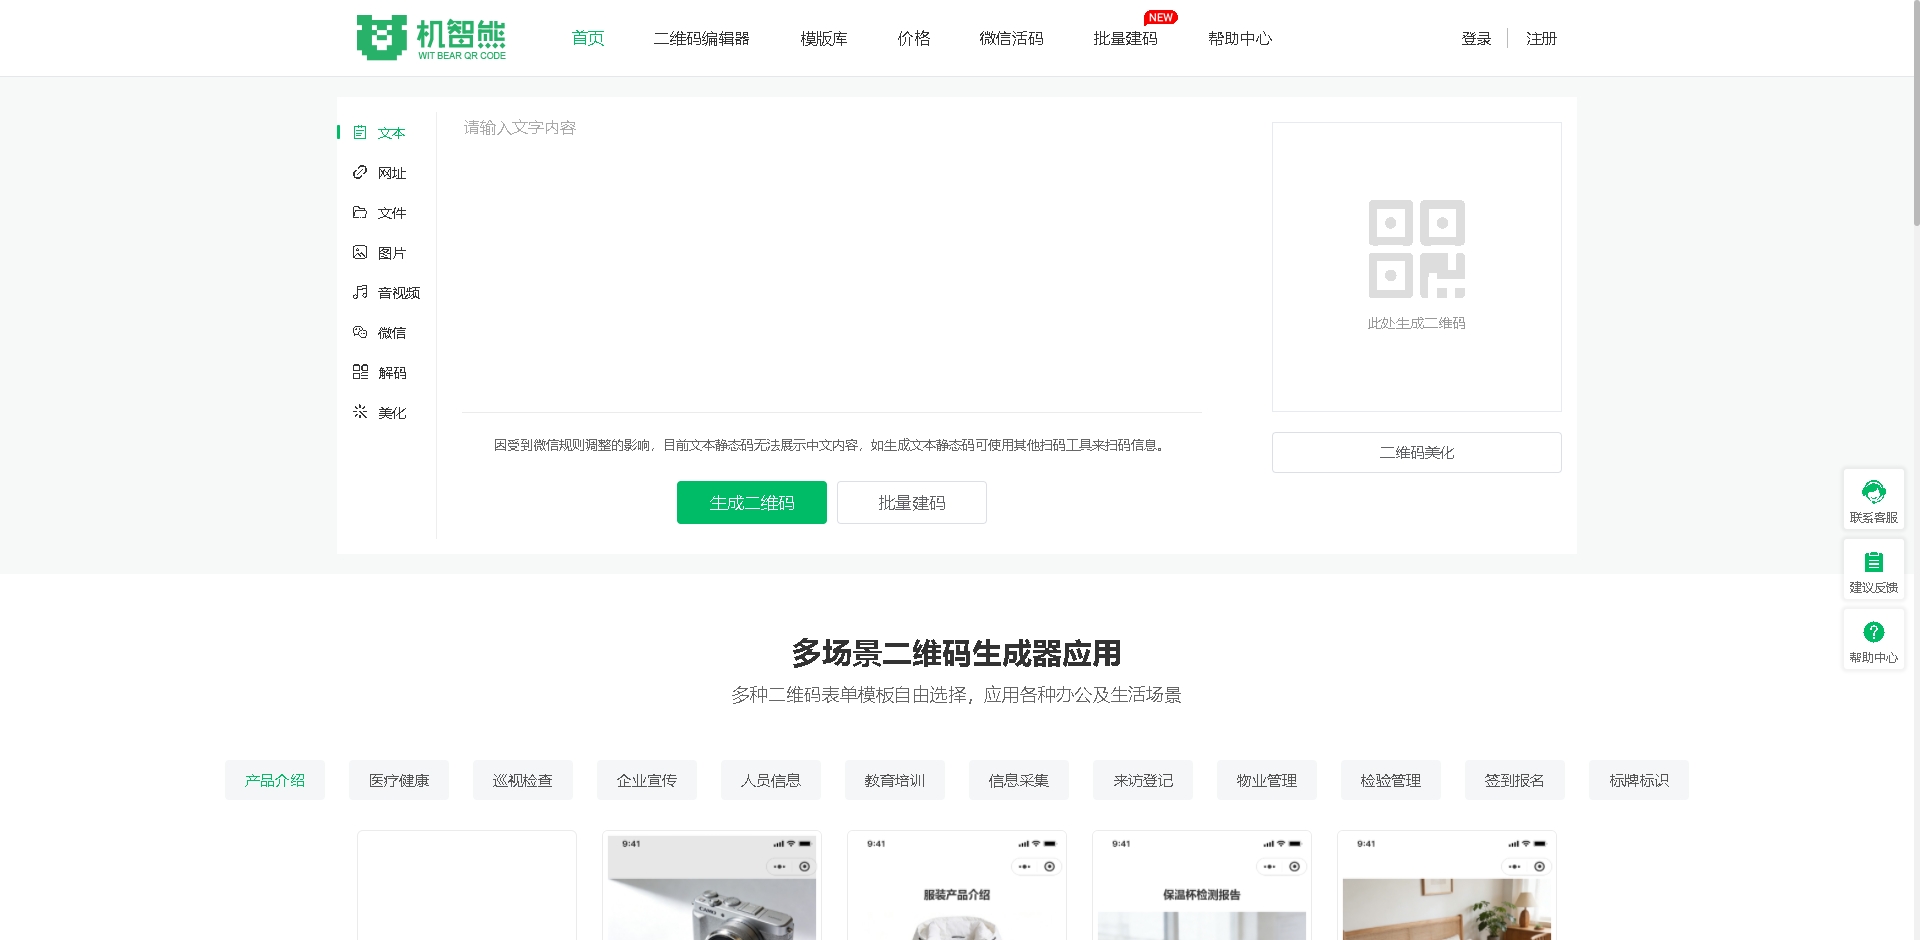Viewport: 1920px width, 940px height.
Task: Select the 人员信息 category tab
Action: click(x=771, y=780)
